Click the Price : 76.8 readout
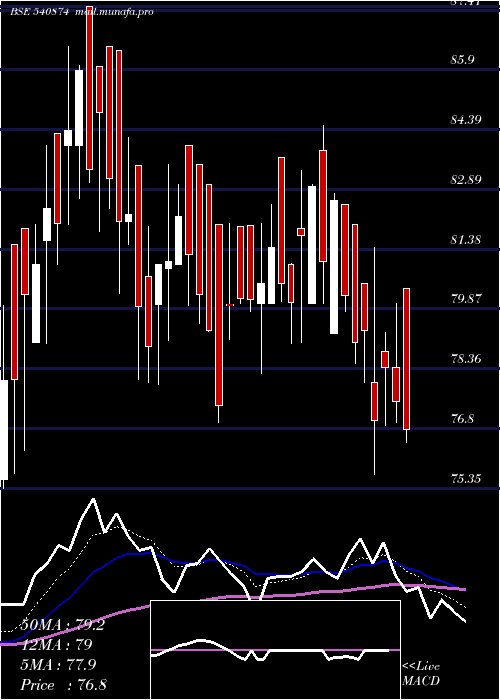The height and width of the screenshot is (700, 500). 63,685
